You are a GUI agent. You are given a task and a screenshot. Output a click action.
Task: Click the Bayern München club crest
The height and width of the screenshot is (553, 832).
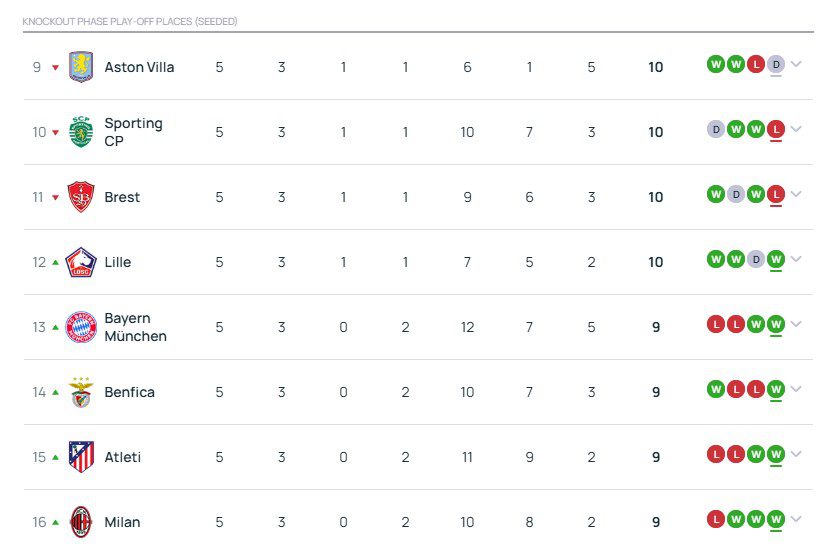pyautogui.click(x=81, y=327)
